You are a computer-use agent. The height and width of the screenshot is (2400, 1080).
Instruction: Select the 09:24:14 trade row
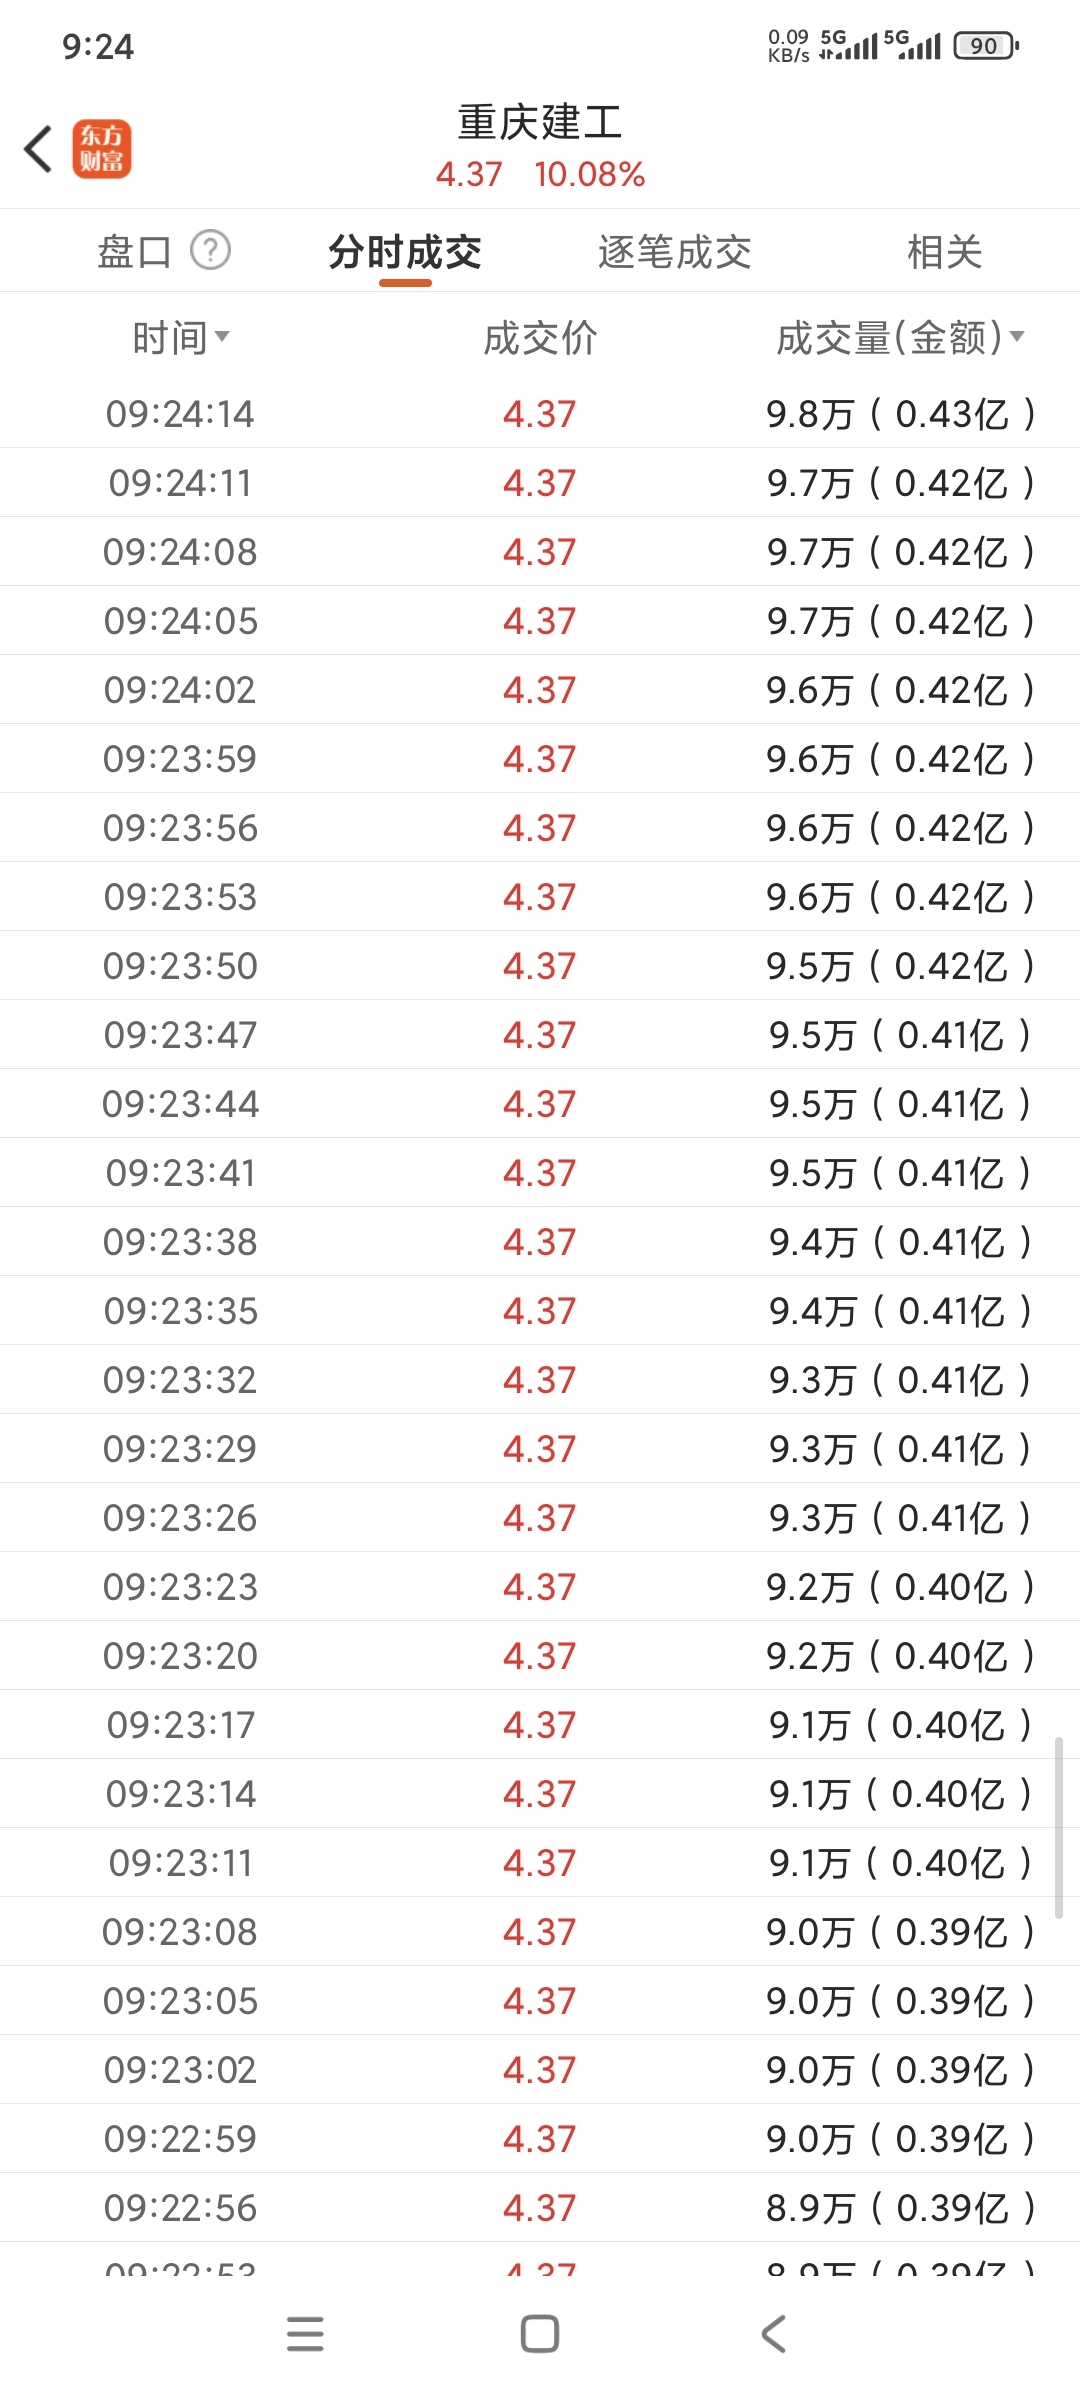(540, 414)
